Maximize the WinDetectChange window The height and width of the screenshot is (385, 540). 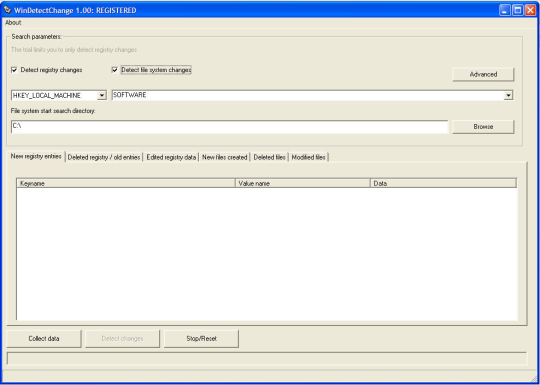click(517, 10)
